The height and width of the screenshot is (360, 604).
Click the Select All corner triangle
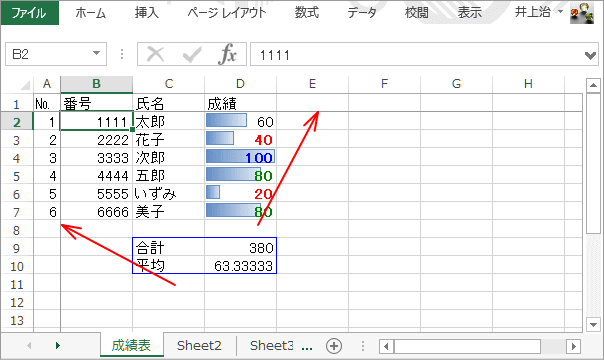(25, 84)
